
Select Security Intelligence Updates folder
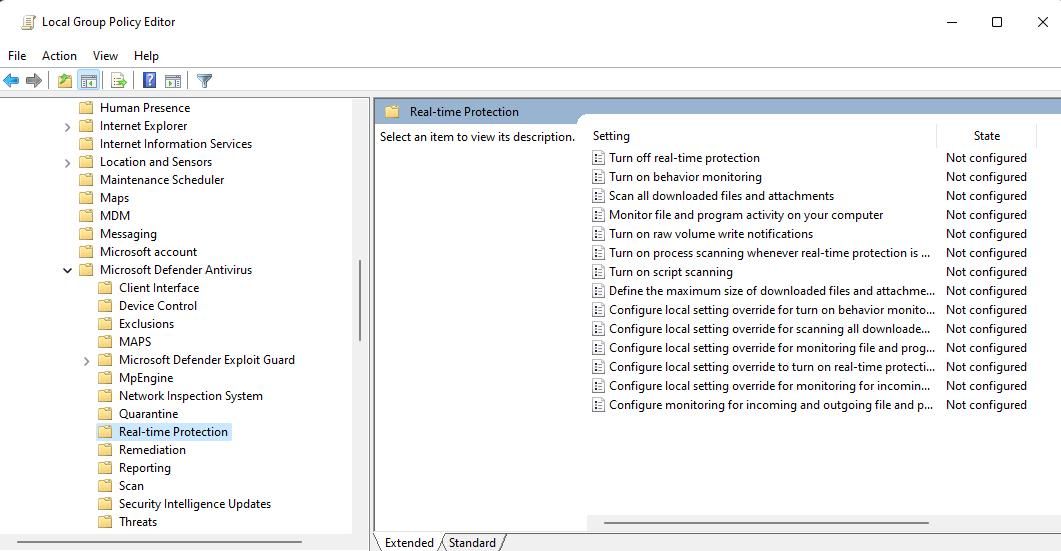(x=195, y=504)
